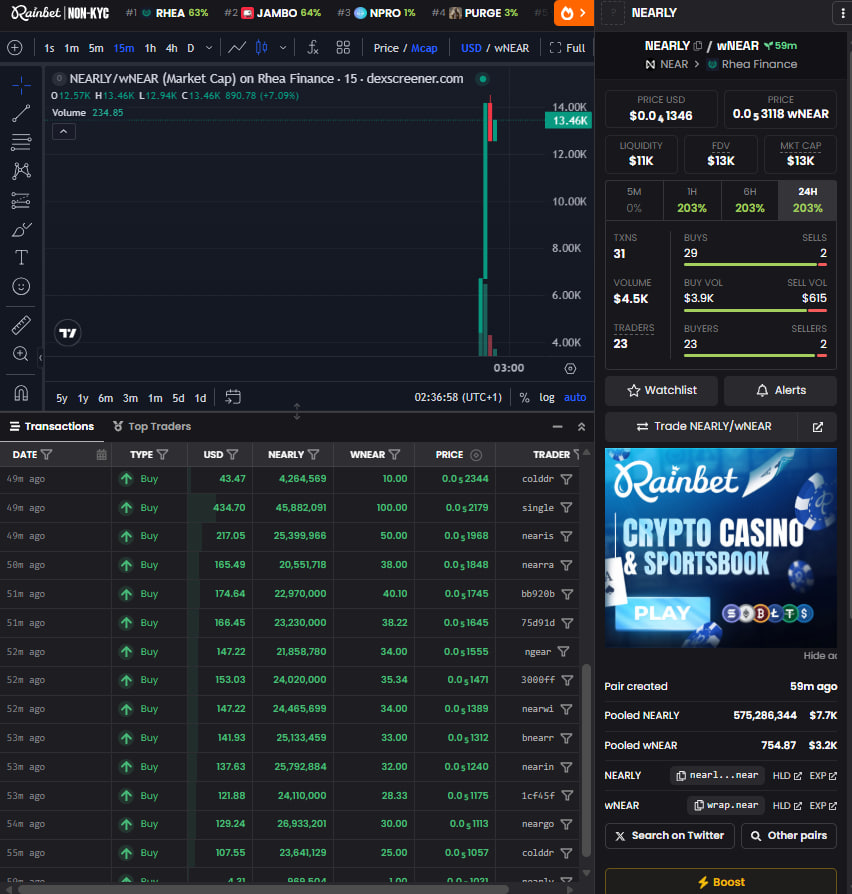Select the trend line drawing tool
The height and width of the screenshot is (894, 852).
pos(21,113)
